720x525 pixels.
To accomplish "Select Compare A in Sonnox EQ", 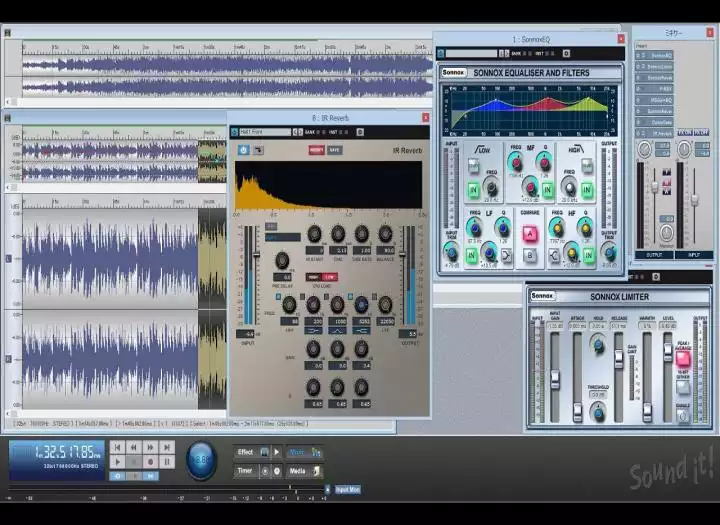I will (x=529, y=234).
